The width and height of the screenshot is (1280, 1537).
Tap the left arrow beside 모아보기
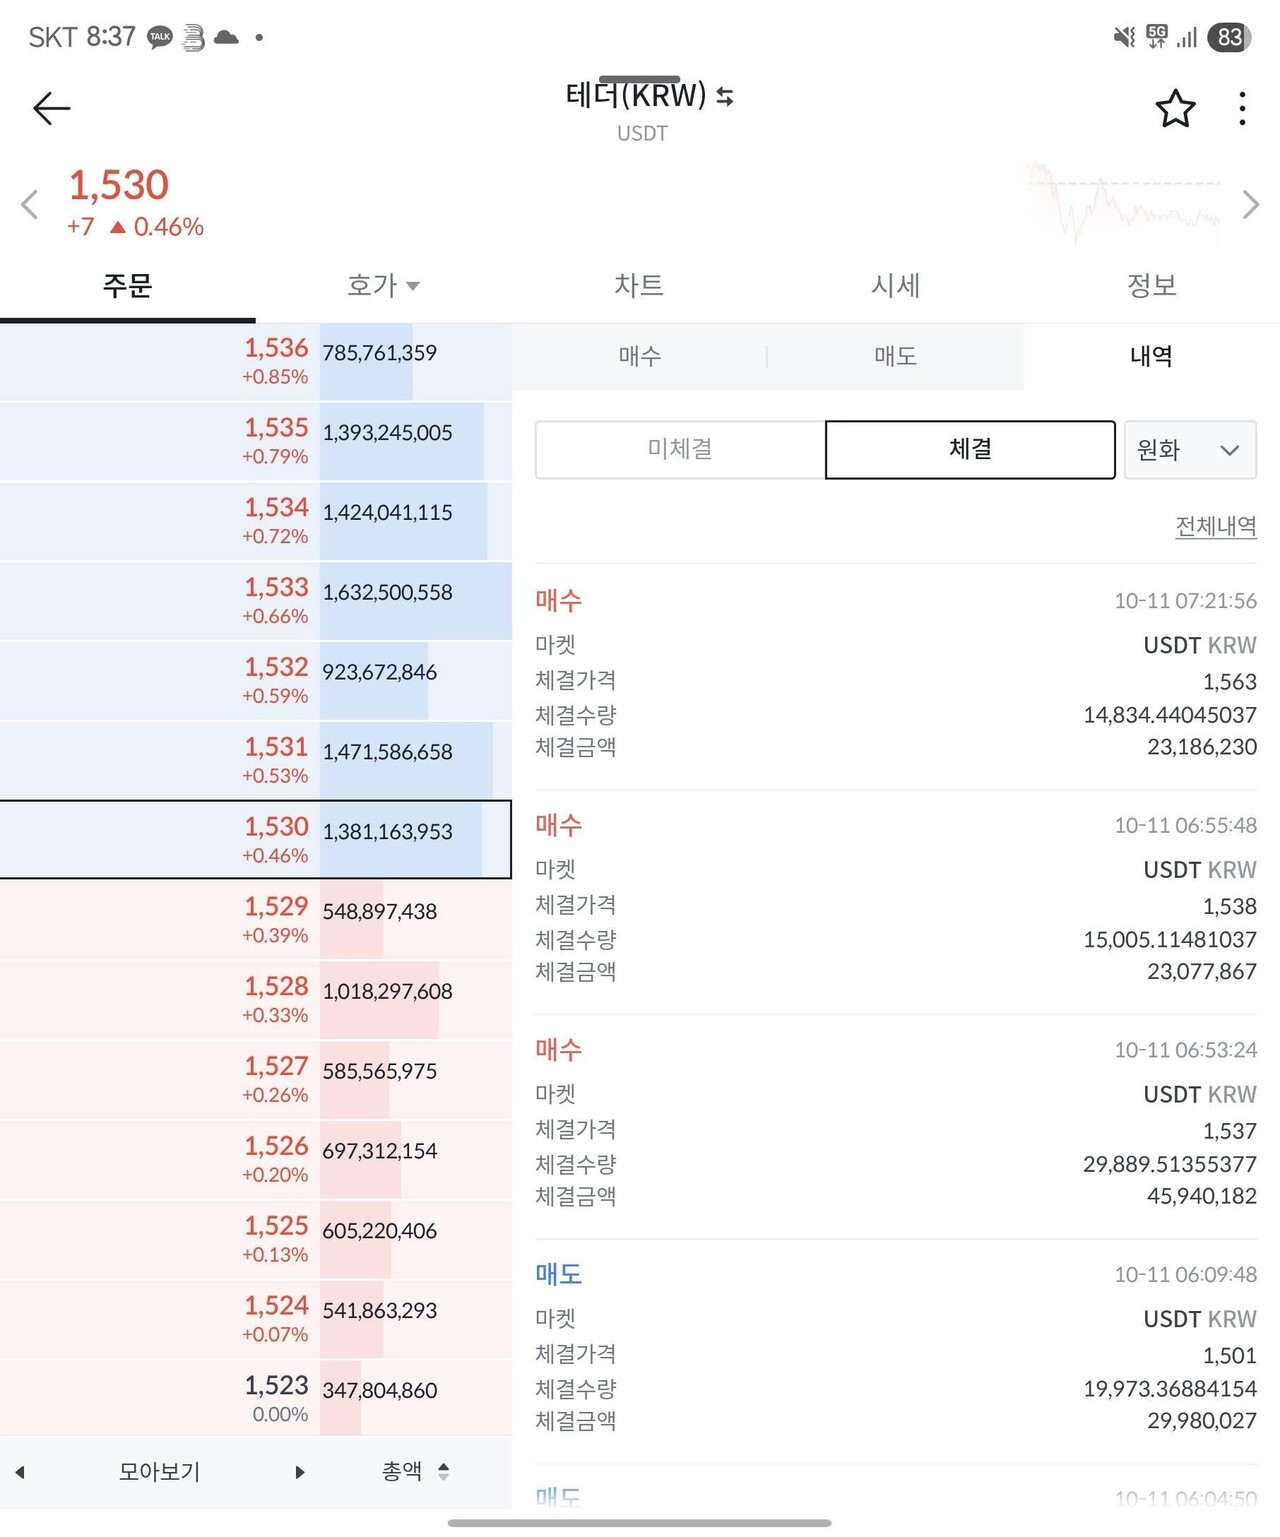20,1471
